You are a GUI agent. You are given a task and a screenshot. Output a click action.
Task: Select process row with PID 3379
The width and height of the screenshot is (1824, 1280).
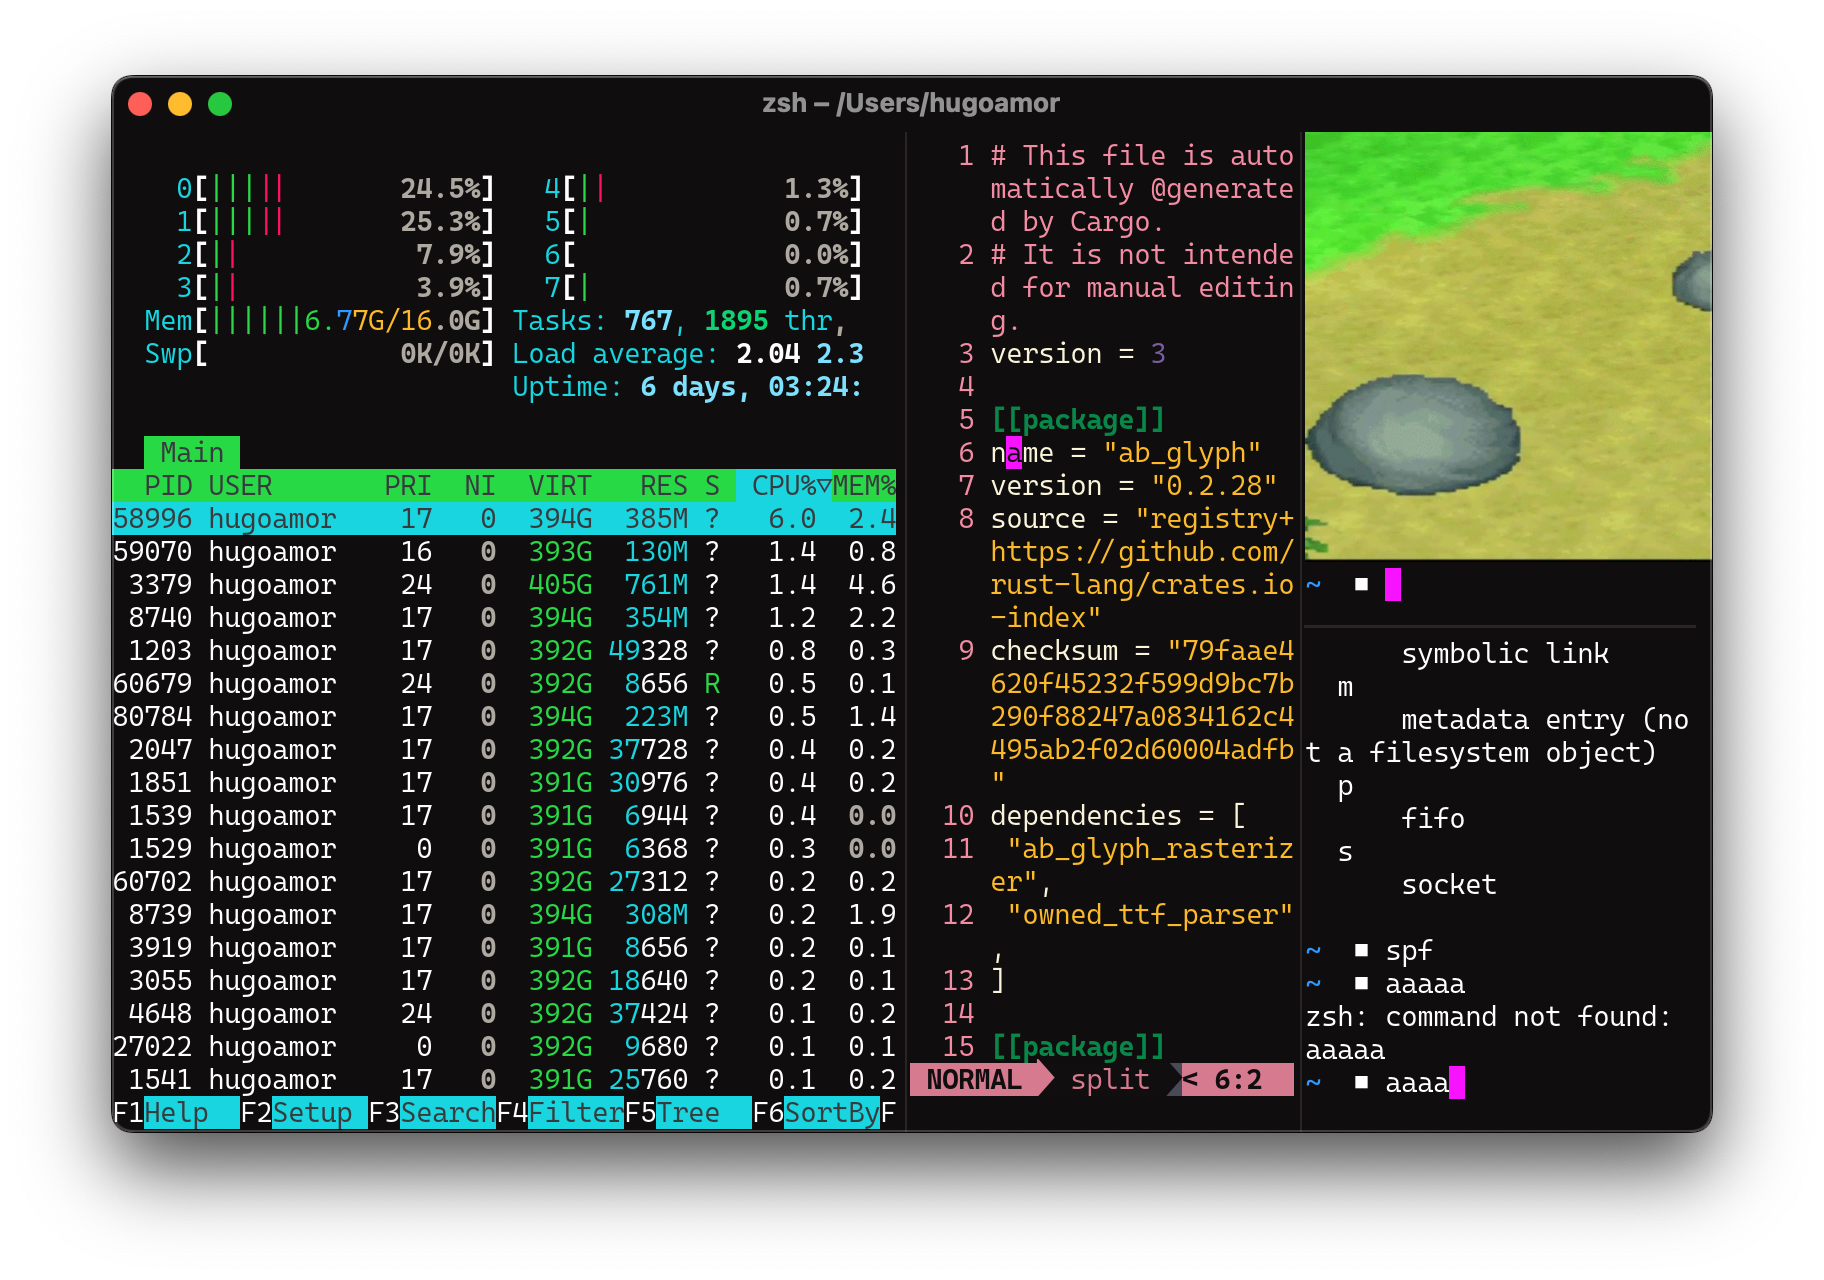pos(504,584)
